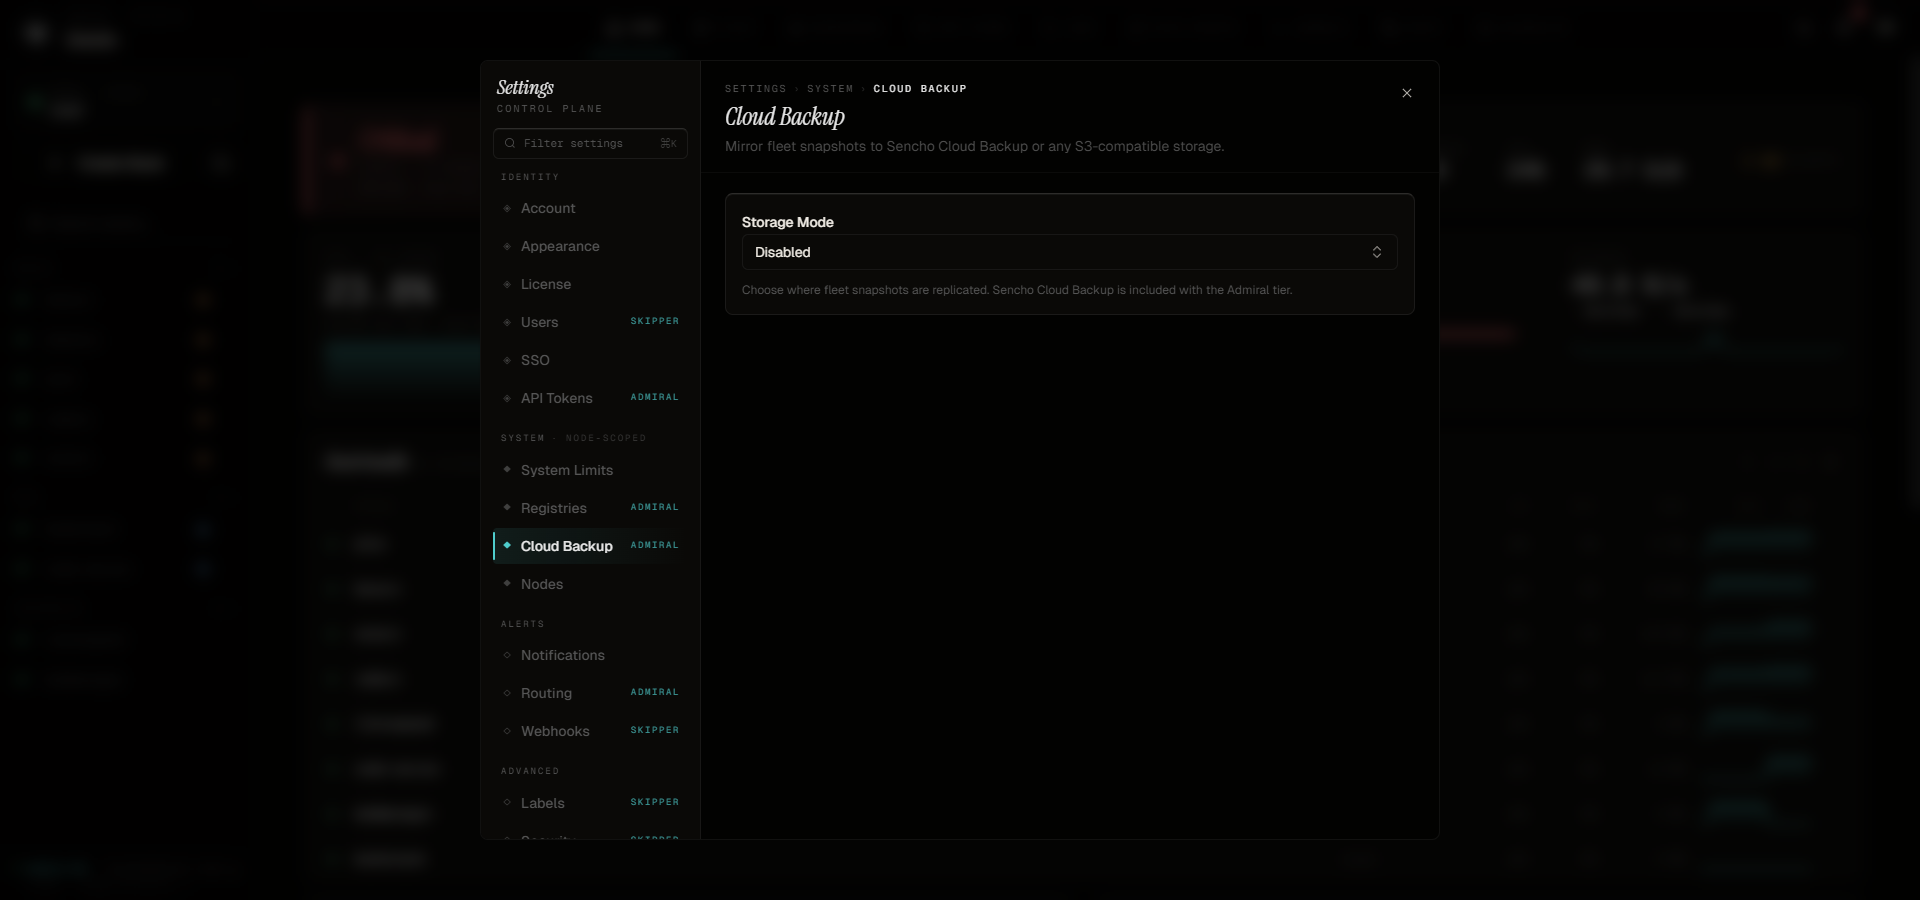Click the active diamond icon beside Cloud Backup
This screenshot has height=900, width=1920.
[x=507, y=545]
